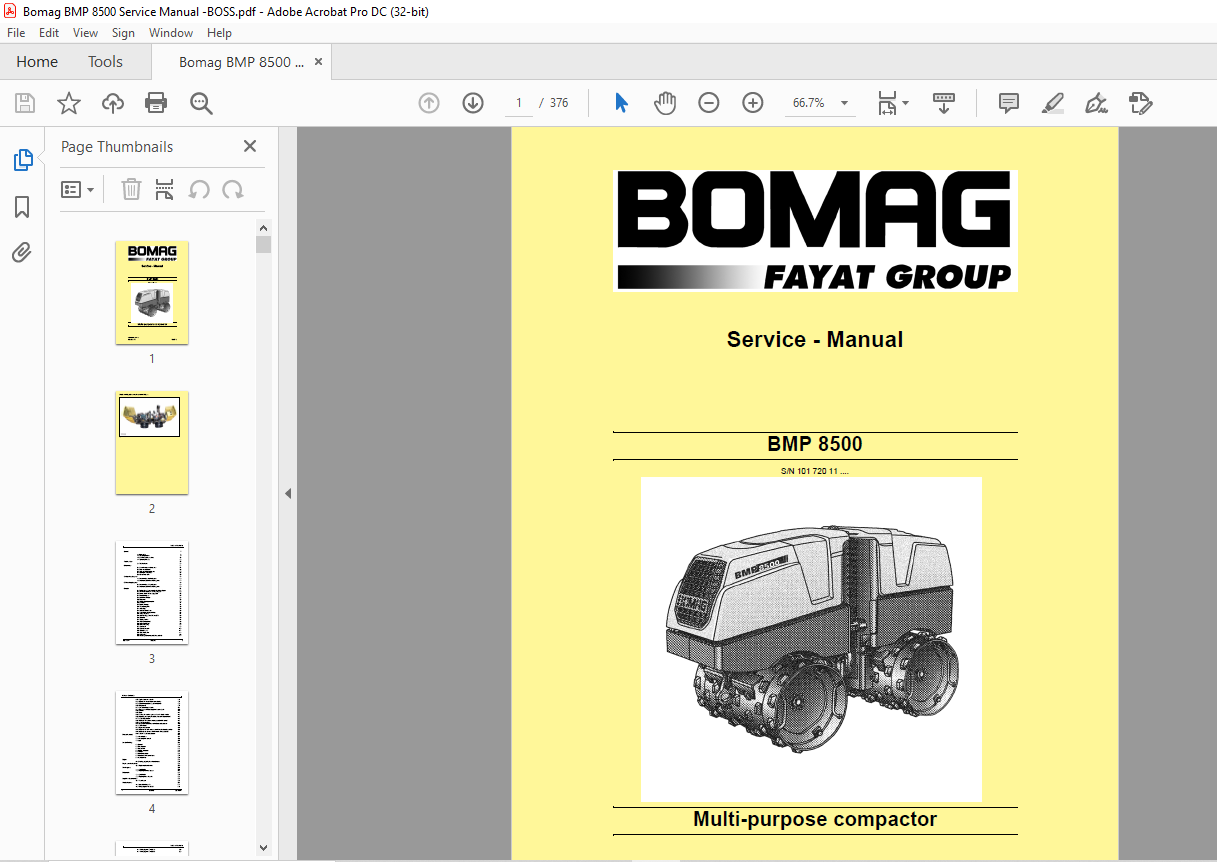
Task: Click the 'S/N 101 720 11' serial text
Action: [815, 470]
